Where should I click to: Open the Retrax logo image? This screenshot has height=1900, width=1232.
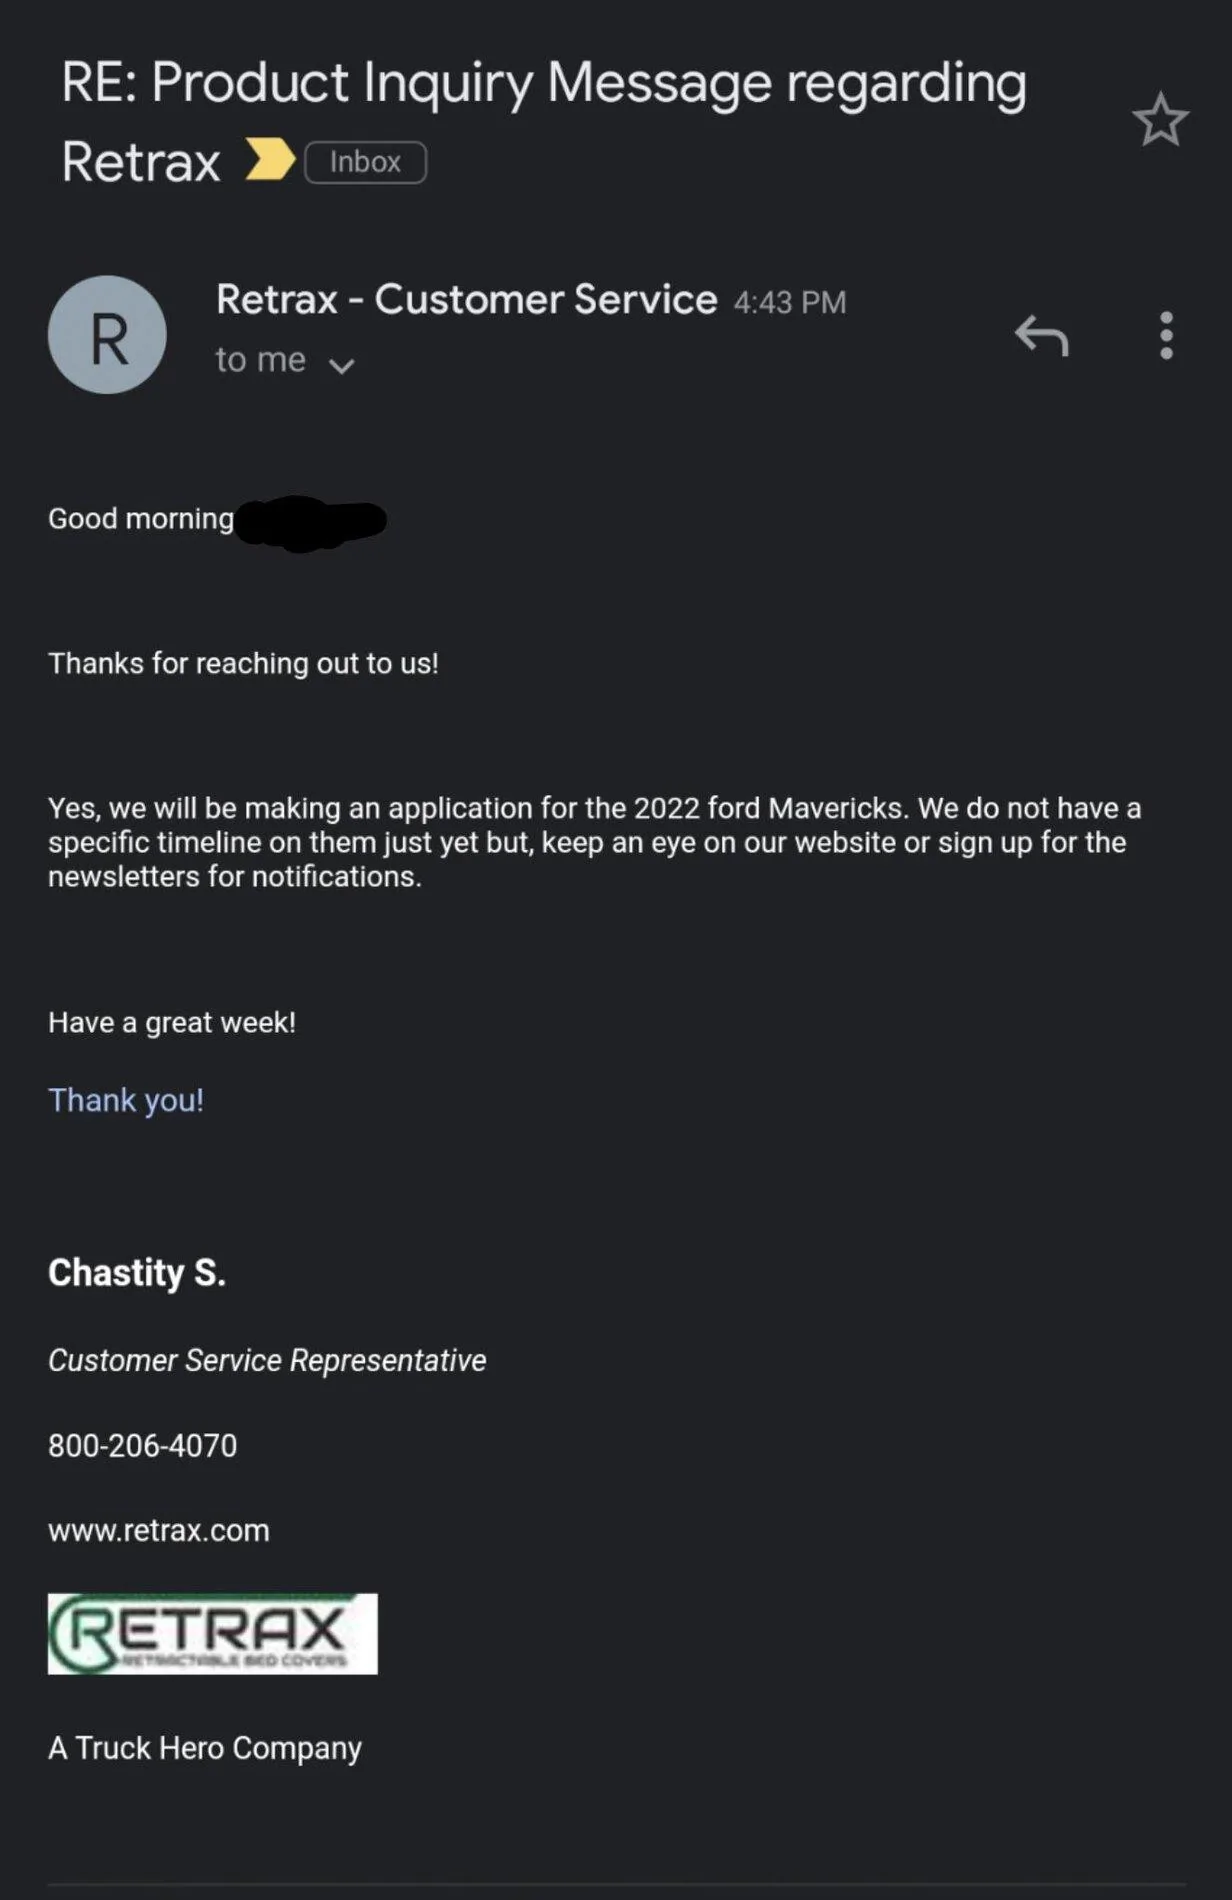tap(213, 1634)
